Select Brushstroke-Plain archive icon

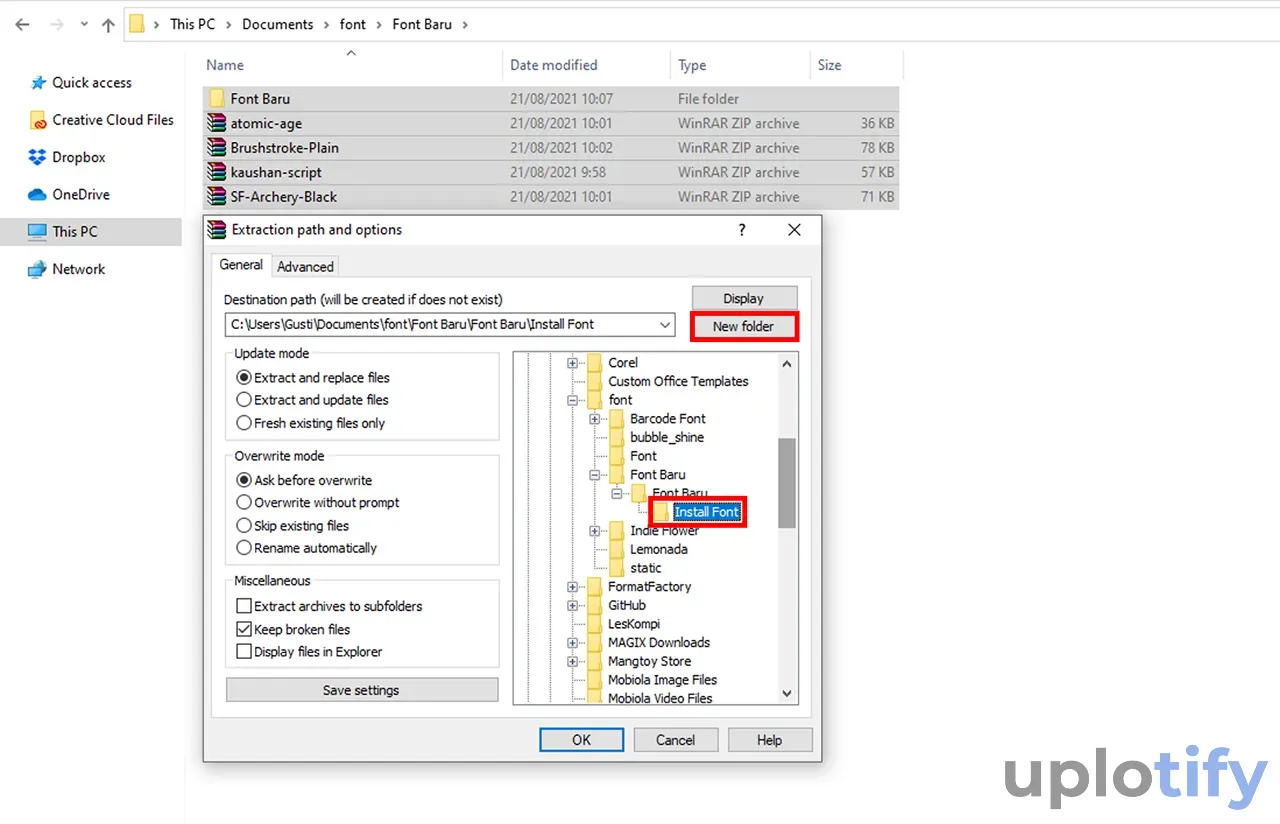216,147
